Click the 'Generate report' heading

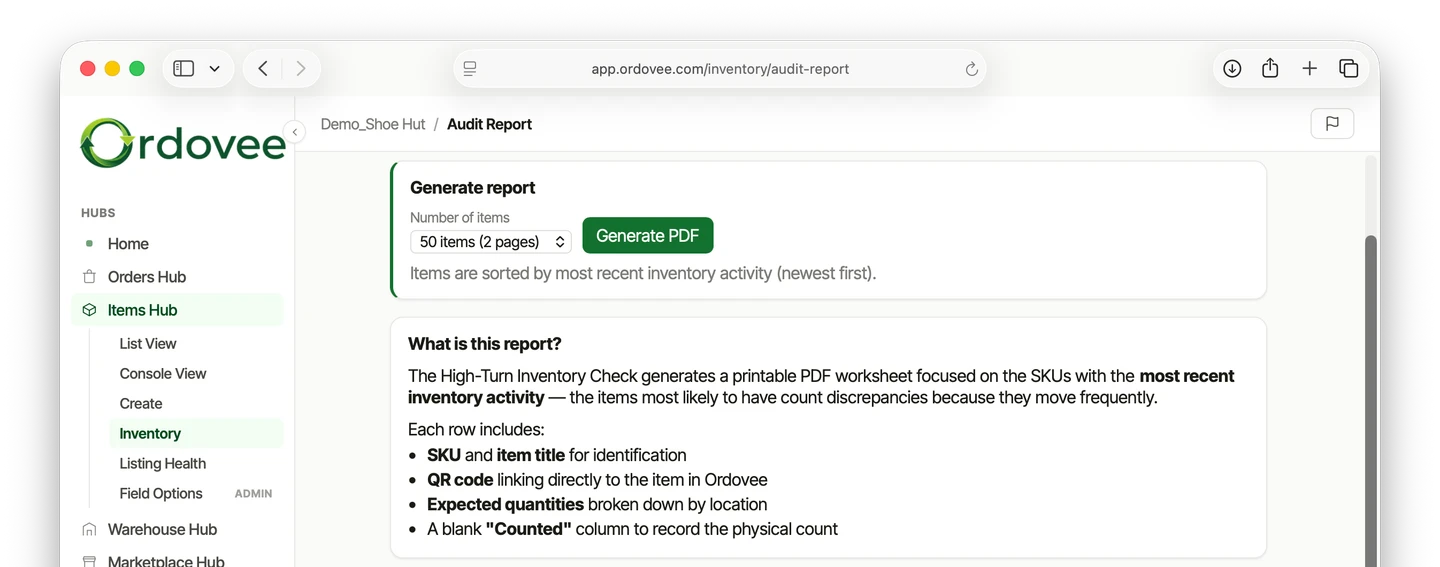473,188
